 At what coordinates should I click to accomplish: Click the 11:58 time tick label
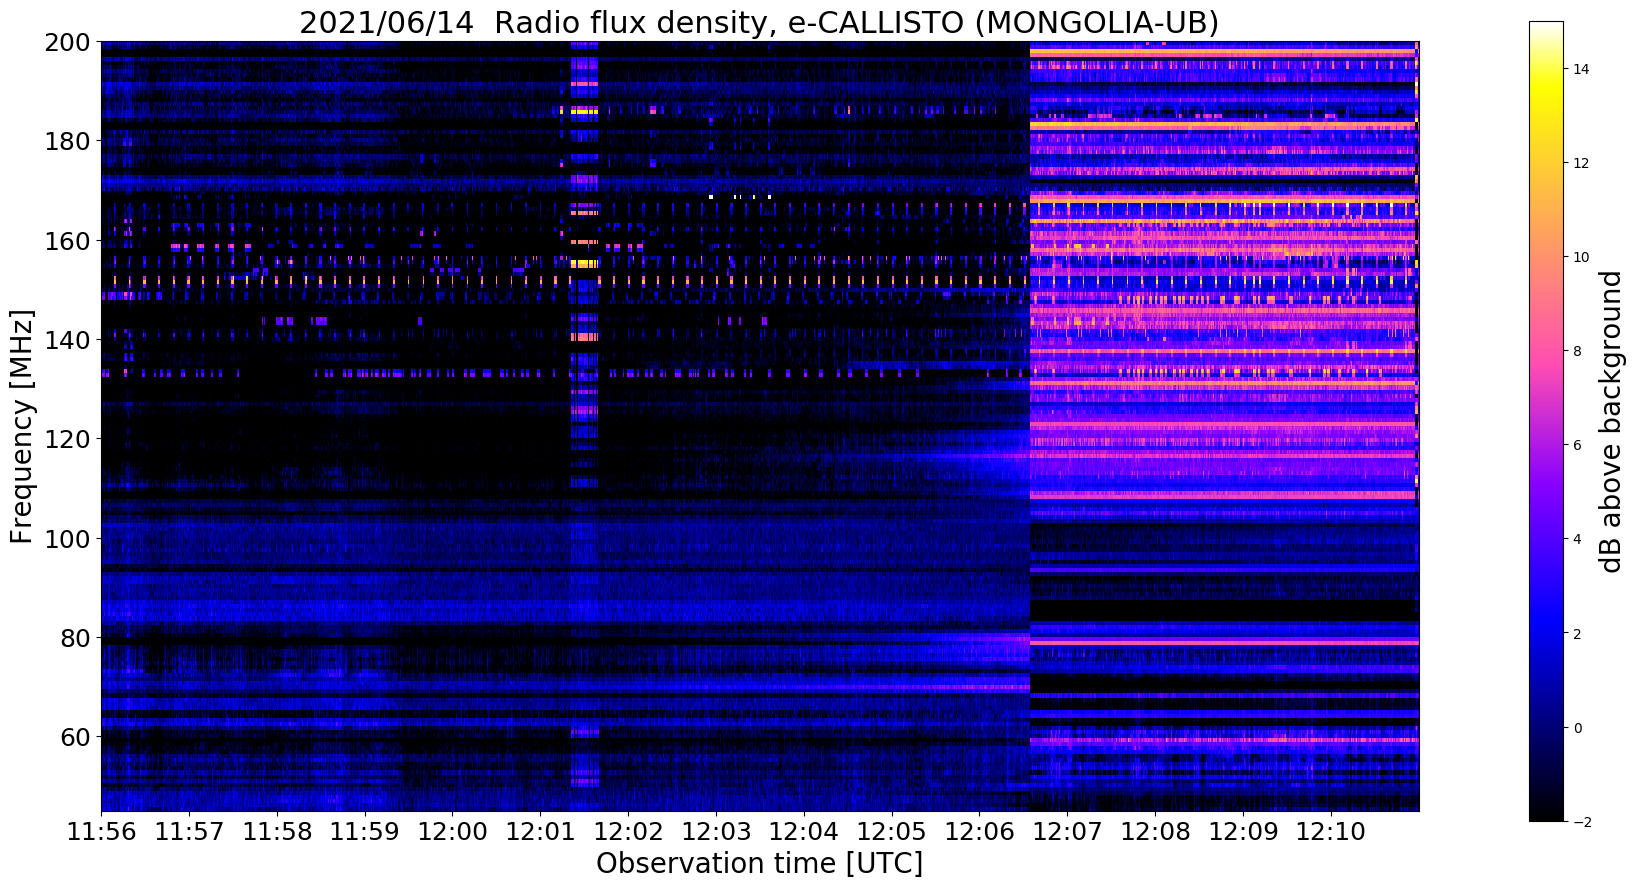pos(277,832)
